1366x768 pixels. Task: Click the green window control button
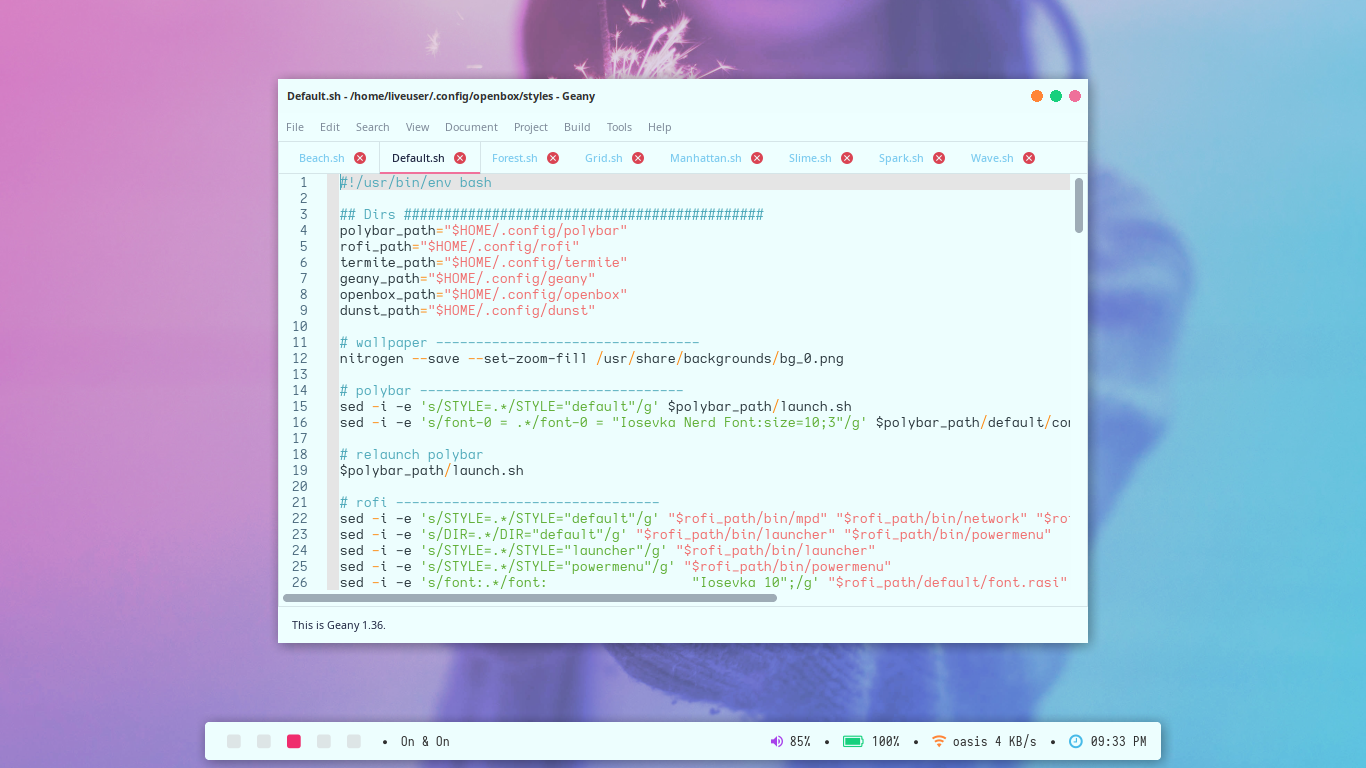[1056, 96]
